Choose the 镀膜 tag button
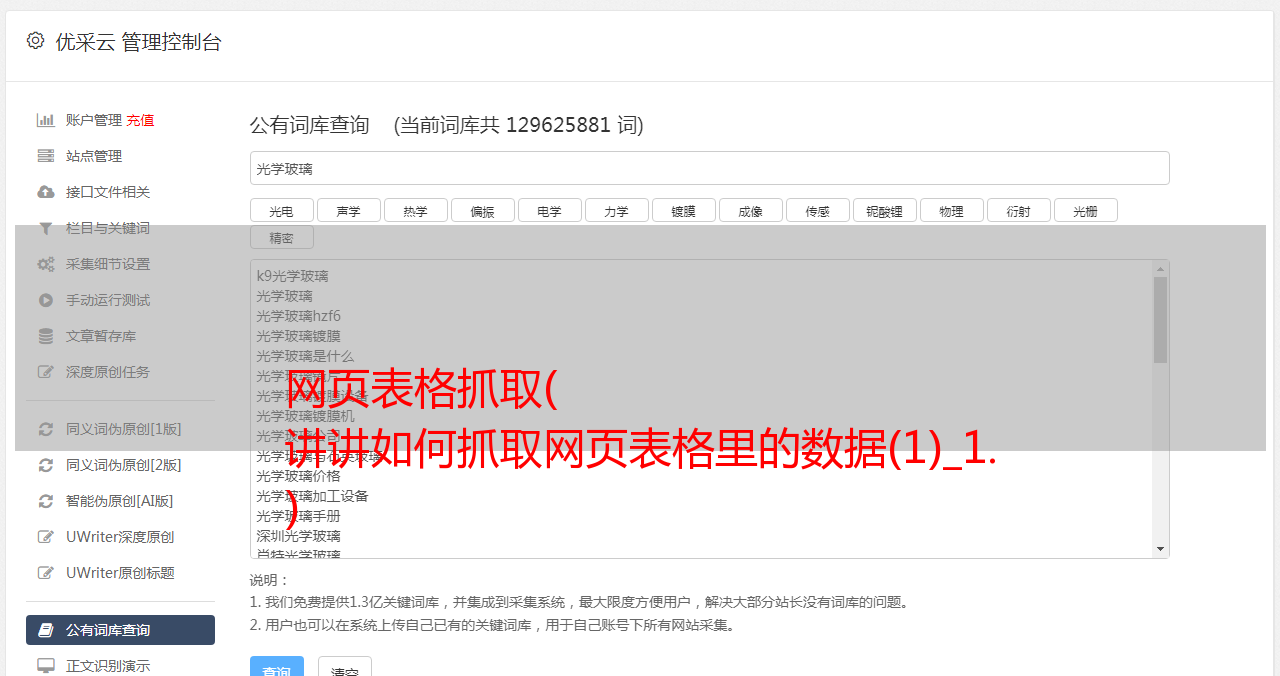Viewport: 1280px width, 676px height. [x=684, y=210]
